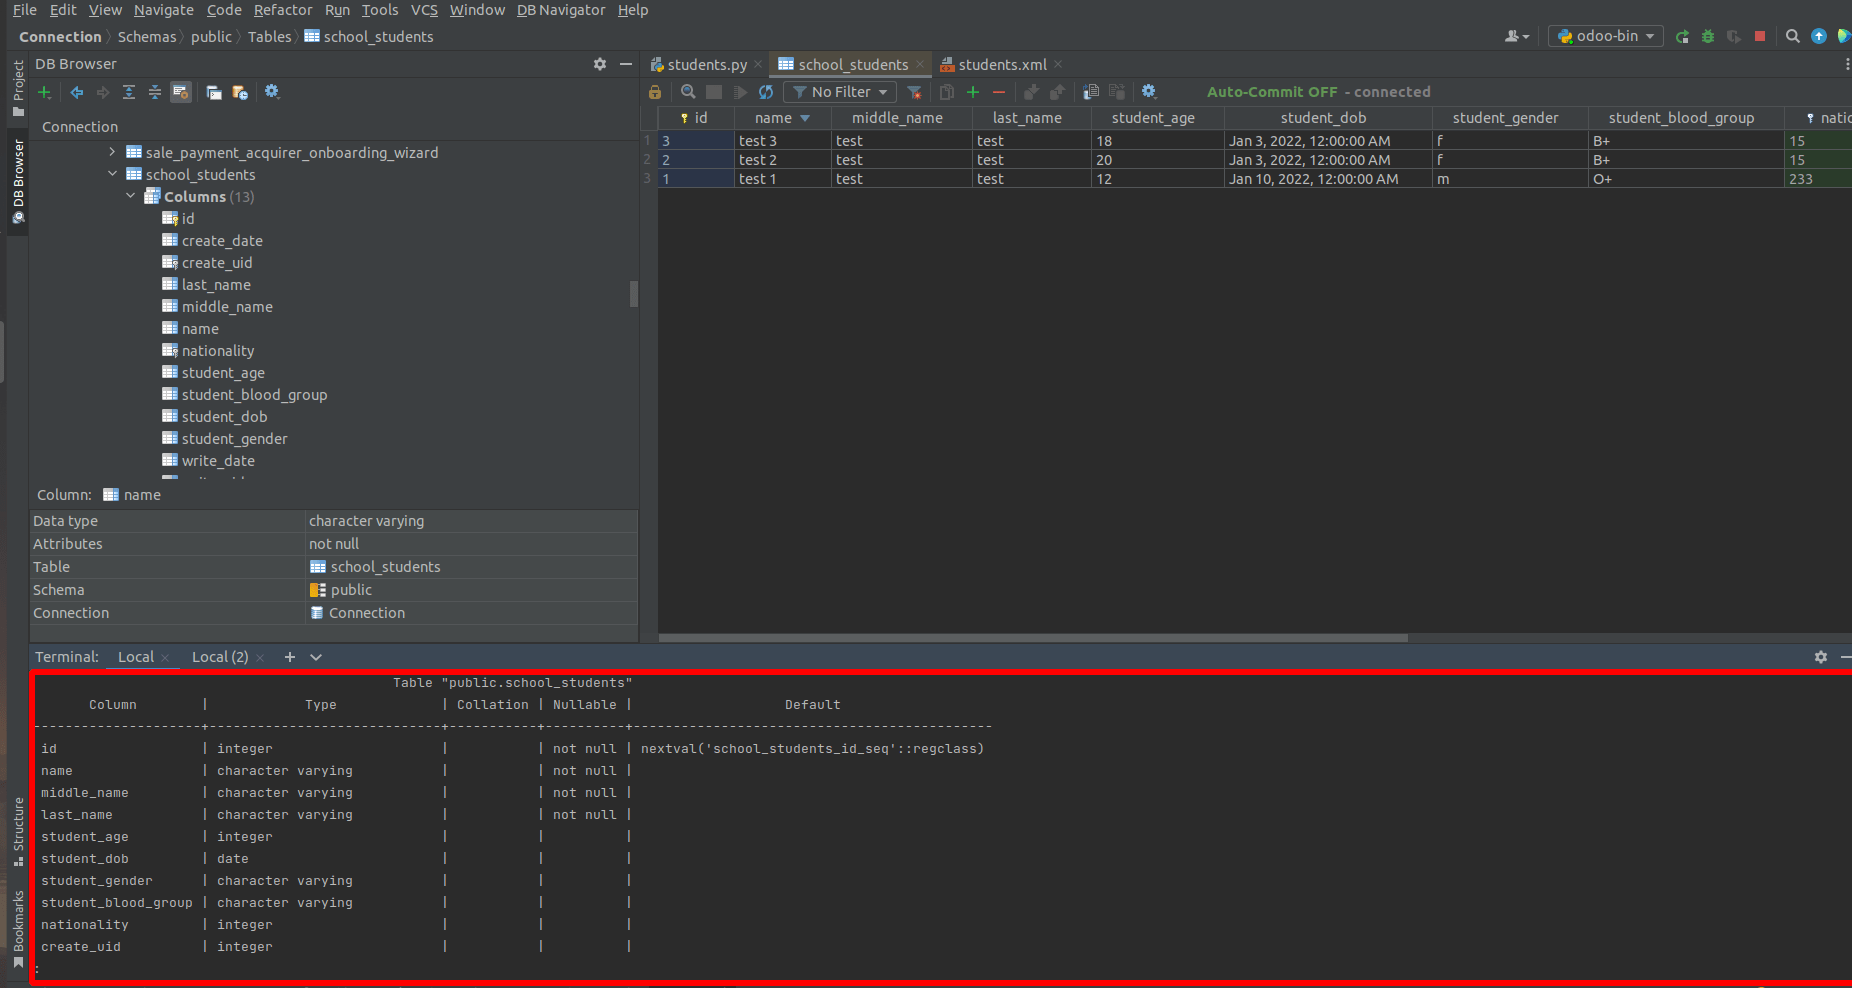
Task: Open DB Browser toolbar settings gear
Action: tap(272, 92)
